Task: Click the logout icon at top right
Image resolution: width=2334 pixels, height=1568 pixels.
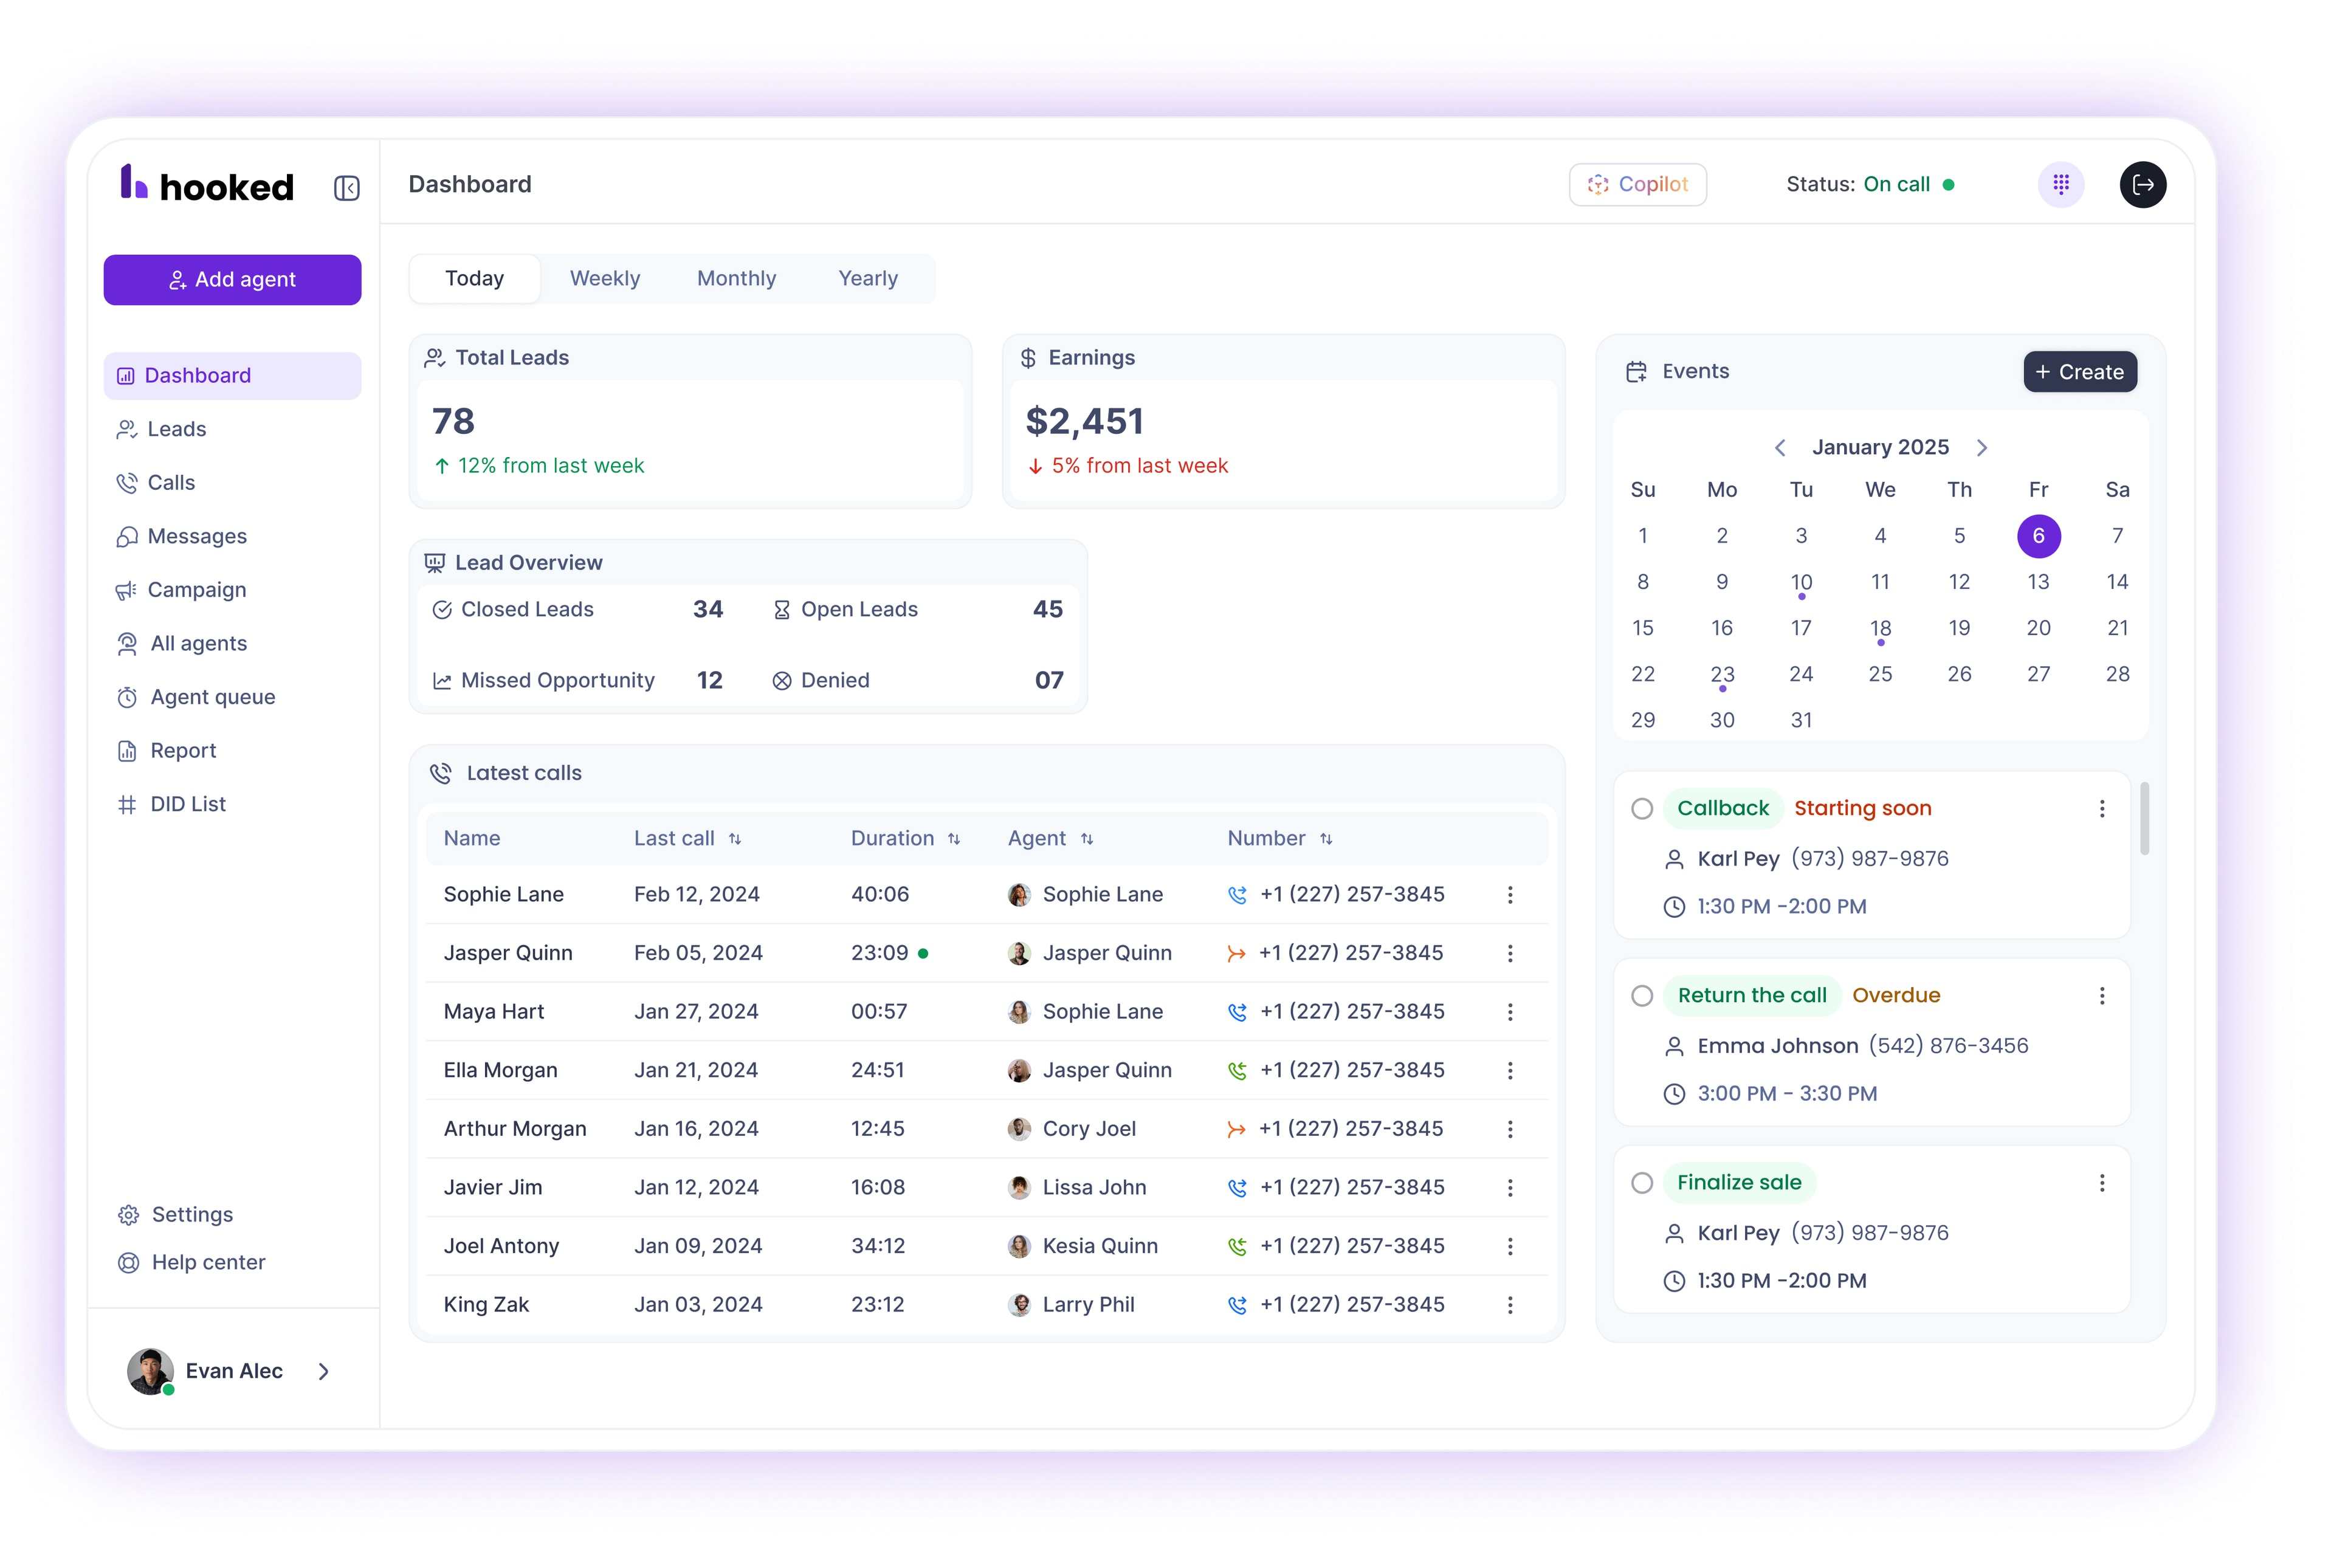Action: 2143,184
